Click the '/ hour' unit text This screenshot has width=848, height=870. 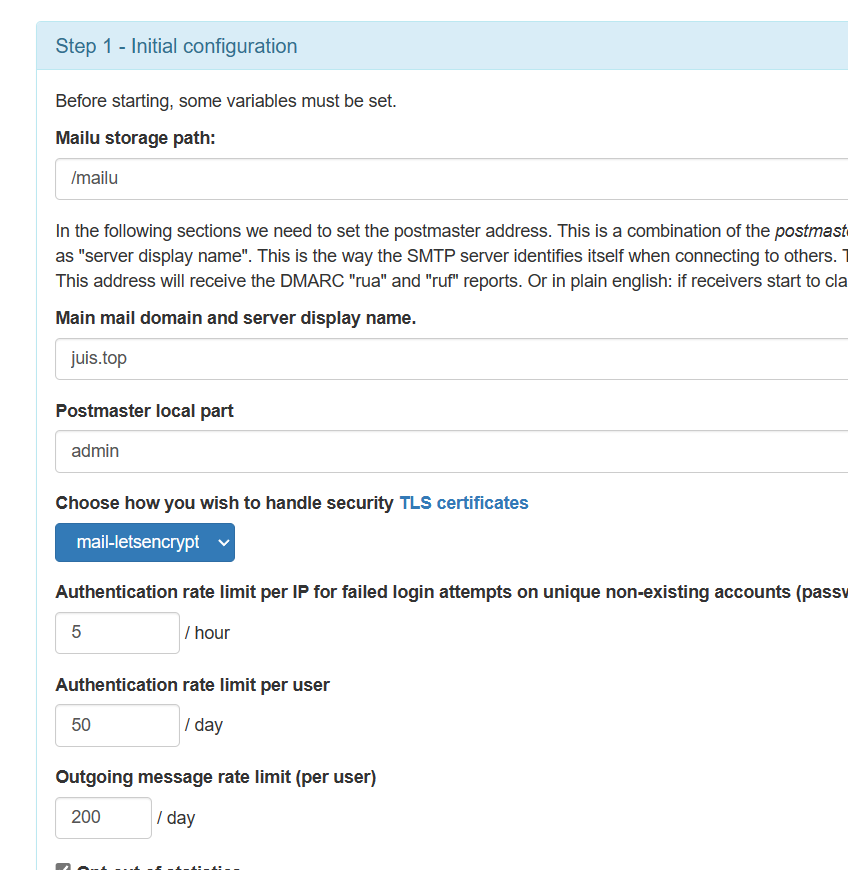tap(207, 633)
